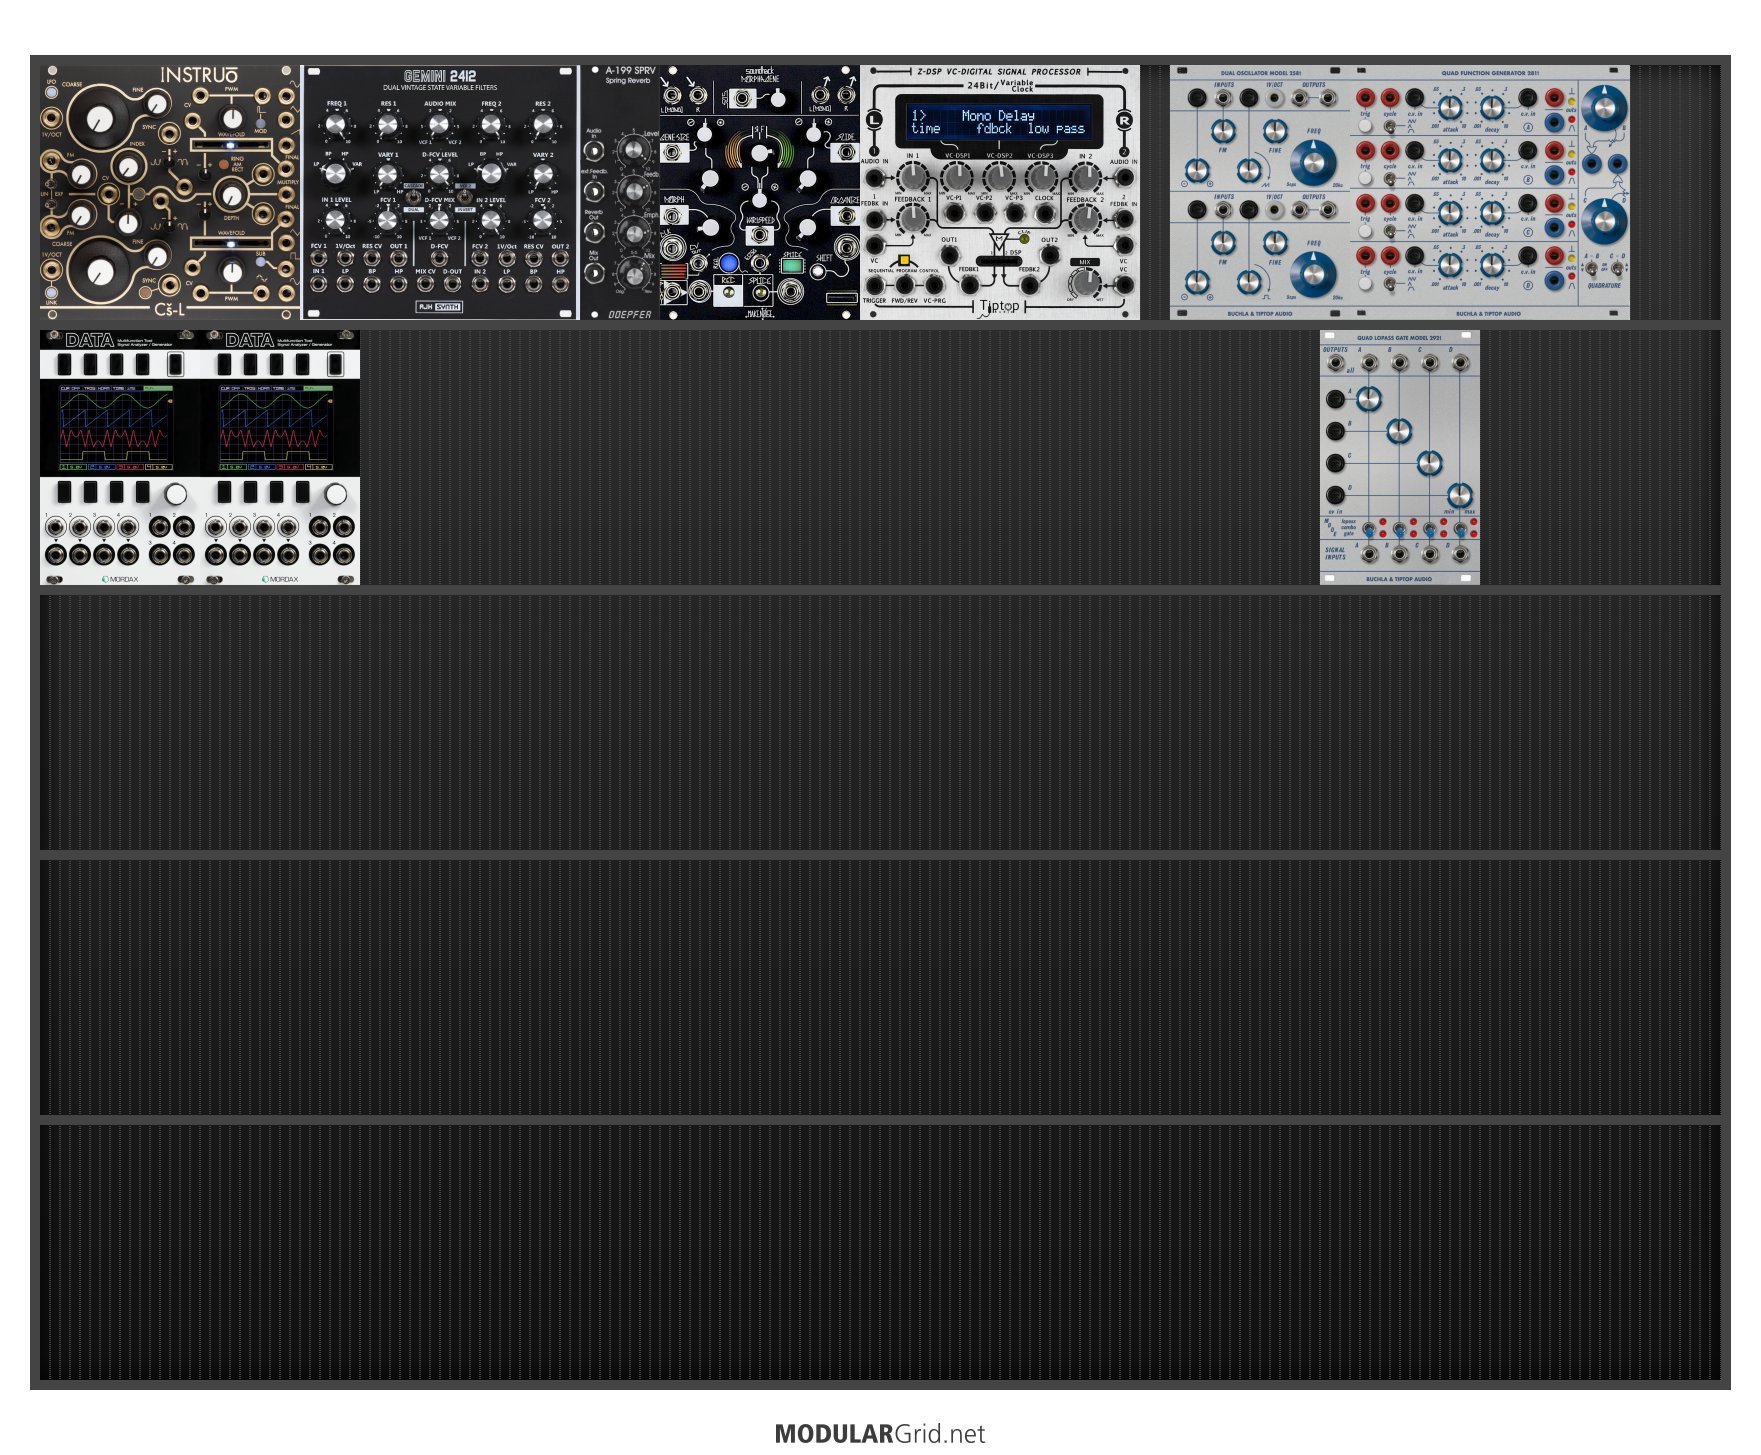Click the Z-DSP Mono Delay LCD display

point(999,122)
